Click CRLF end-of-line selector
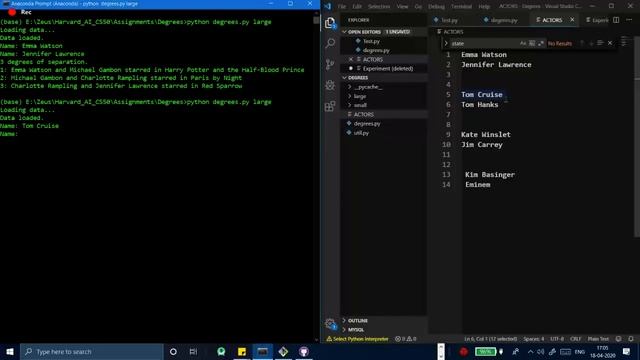640x360 pixels. [576, 339]
